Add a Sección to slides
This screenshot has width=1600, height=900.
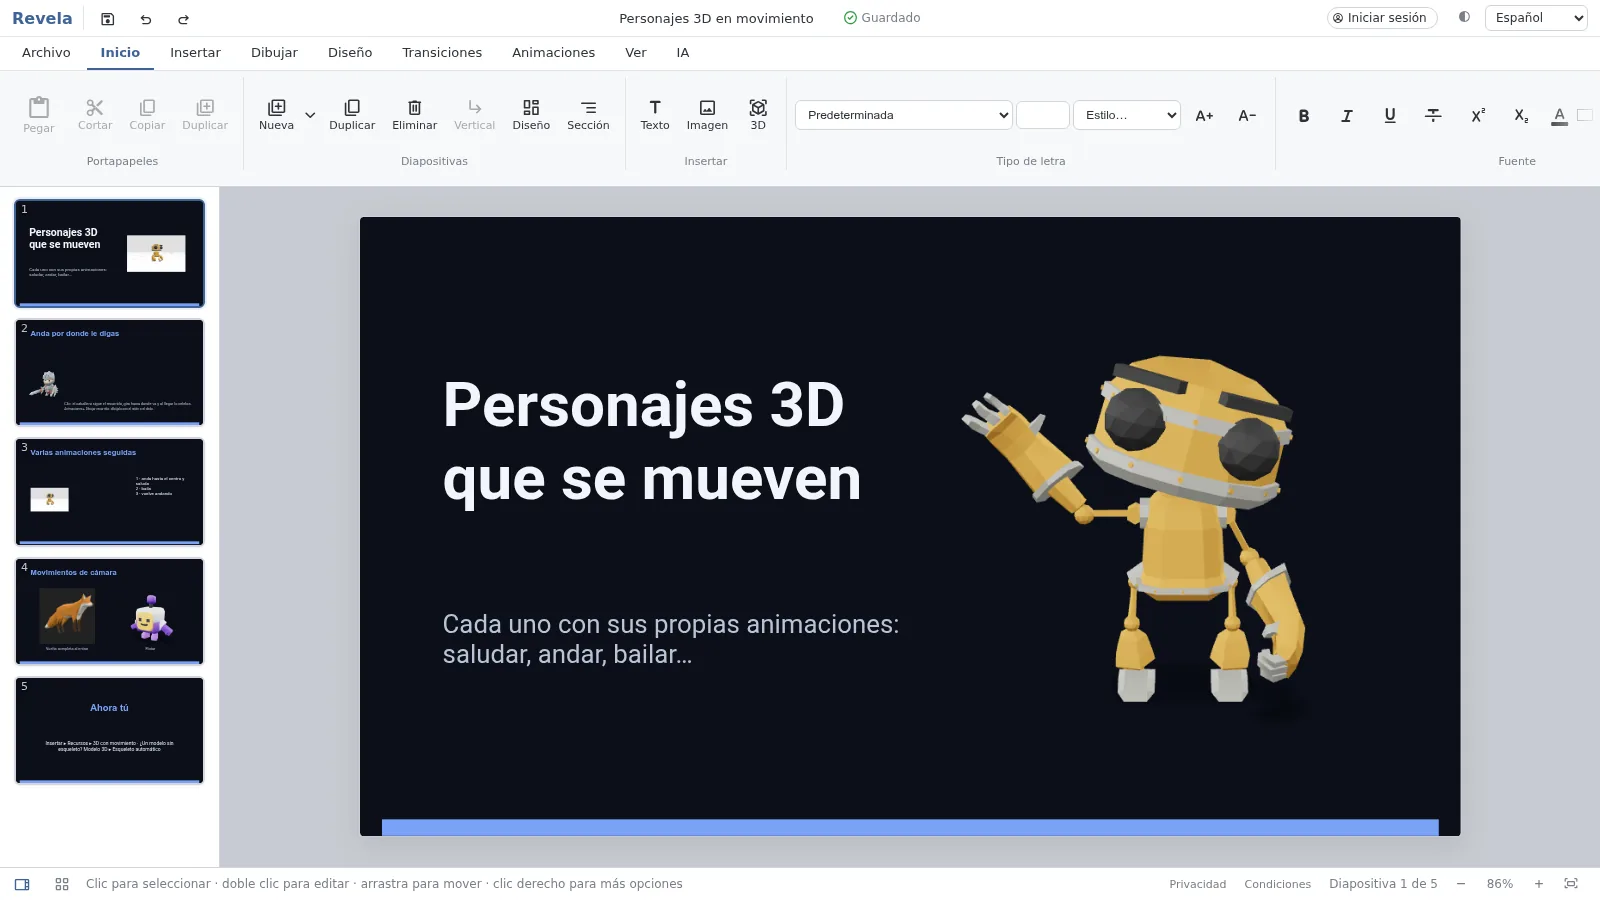click(x=588, y=115)
